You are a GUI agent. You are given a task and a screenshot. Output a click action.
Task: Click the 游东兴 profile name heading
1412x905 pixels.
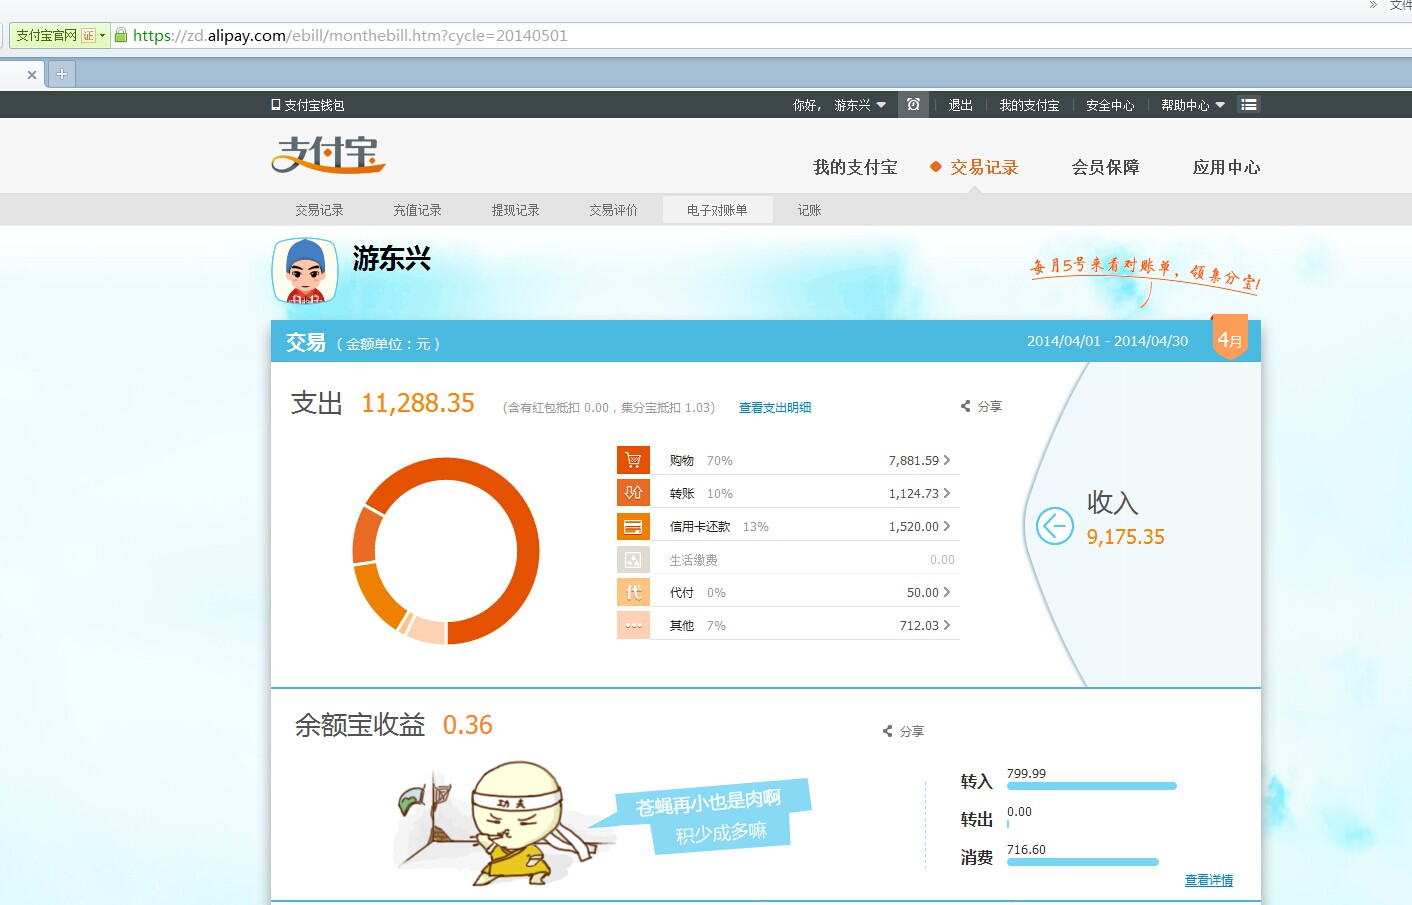click(x=392, y=259)
